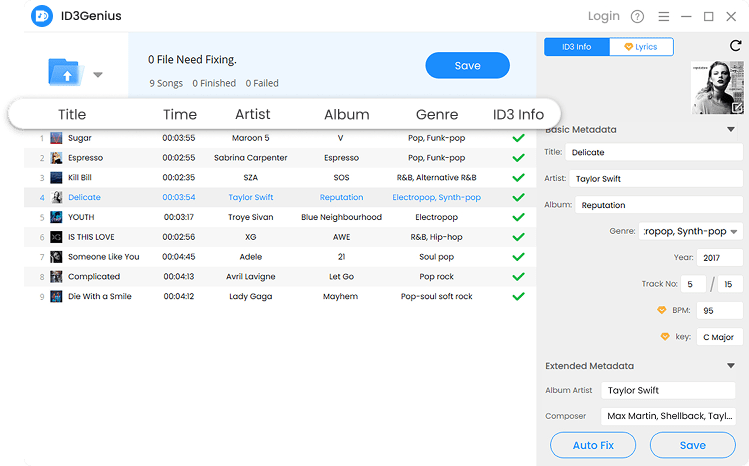Screen dimensions: 749x466
Task: Click the green checkmark for Kill Bill
Action: (x=518, y=178)
